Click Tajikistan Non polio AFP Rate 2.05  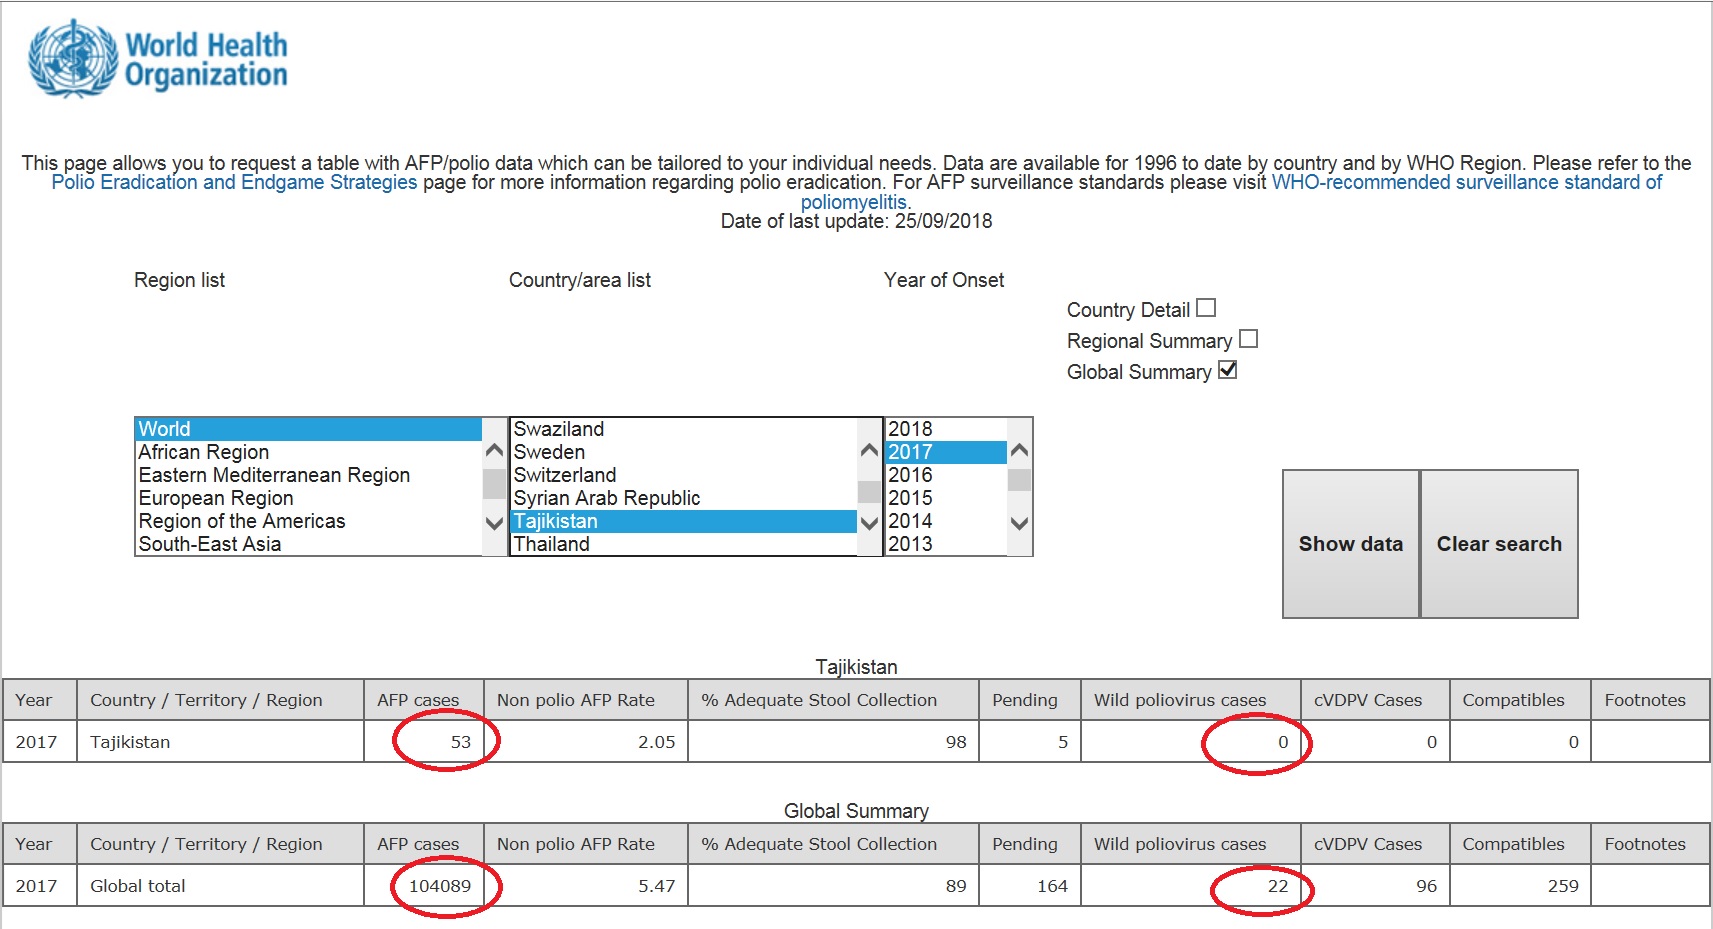pos(657,742)
